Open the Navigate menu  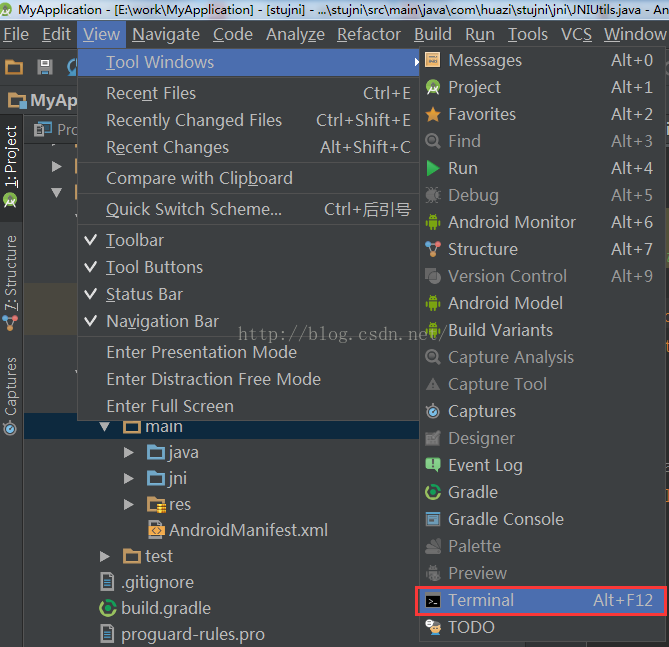point(166,34)
